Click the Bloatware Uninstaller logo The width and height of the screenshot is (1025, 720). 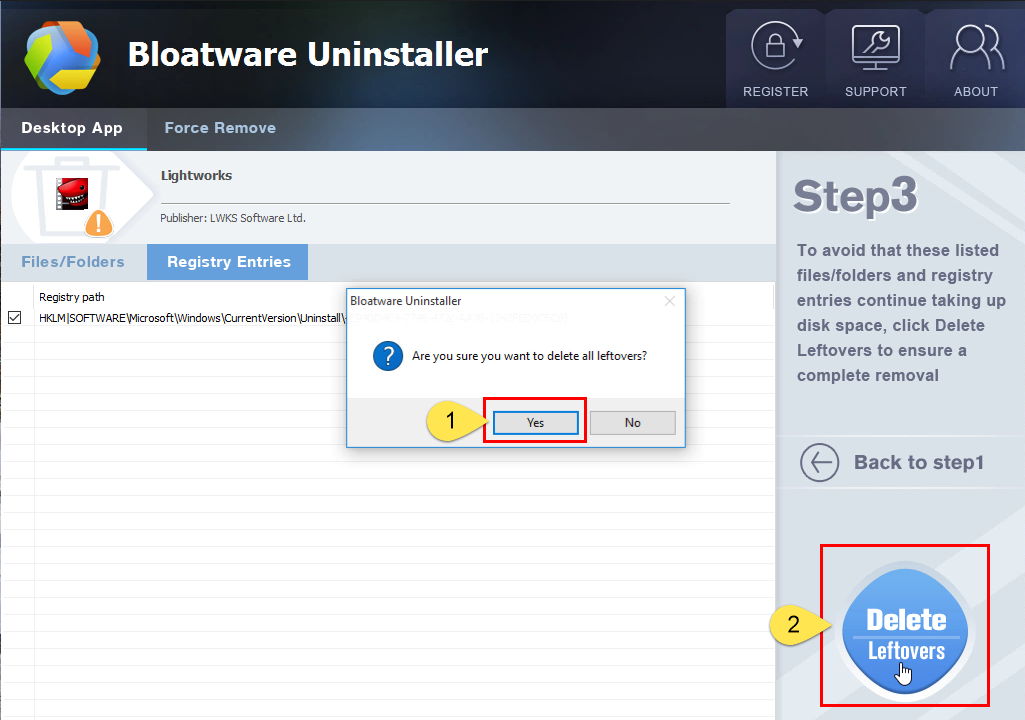click(62, 58)
